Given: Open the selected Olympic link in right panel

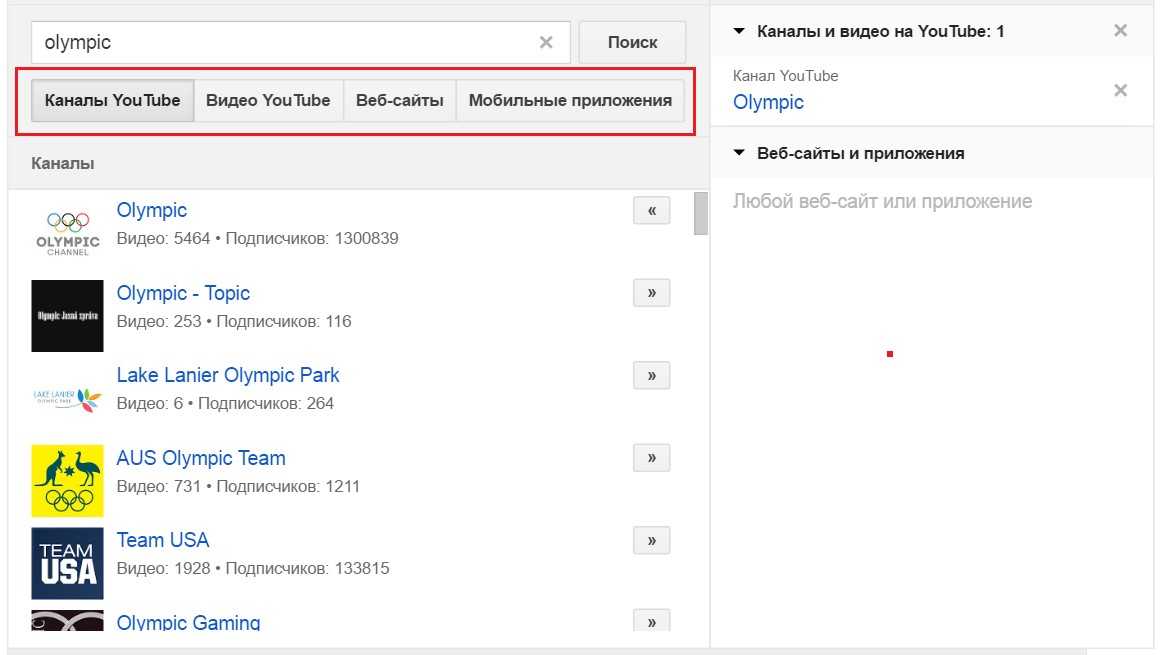Looking at the screenshot, I should tap(768, 102).
